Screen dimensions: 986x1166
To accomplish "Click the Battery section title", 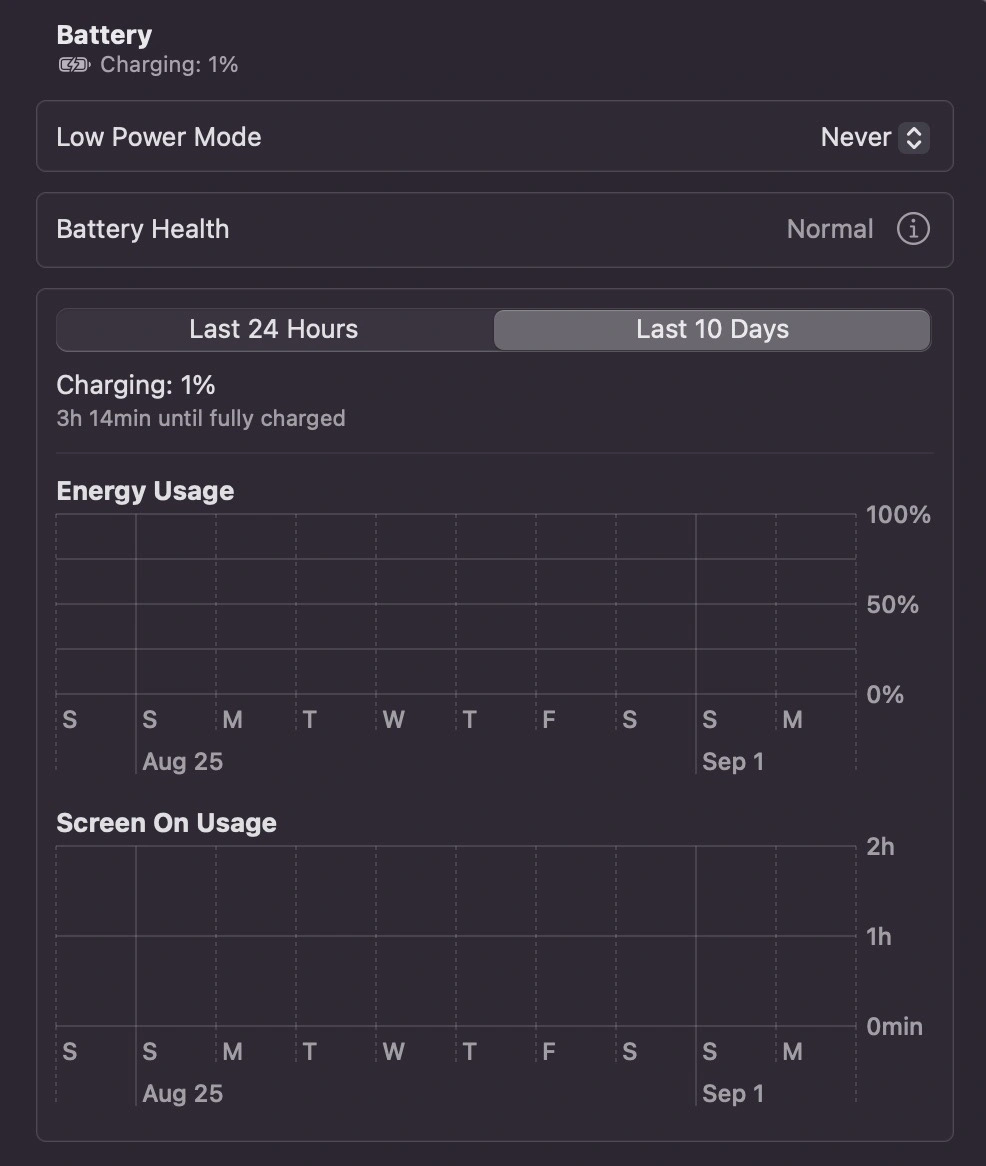I will pos(104,35).
